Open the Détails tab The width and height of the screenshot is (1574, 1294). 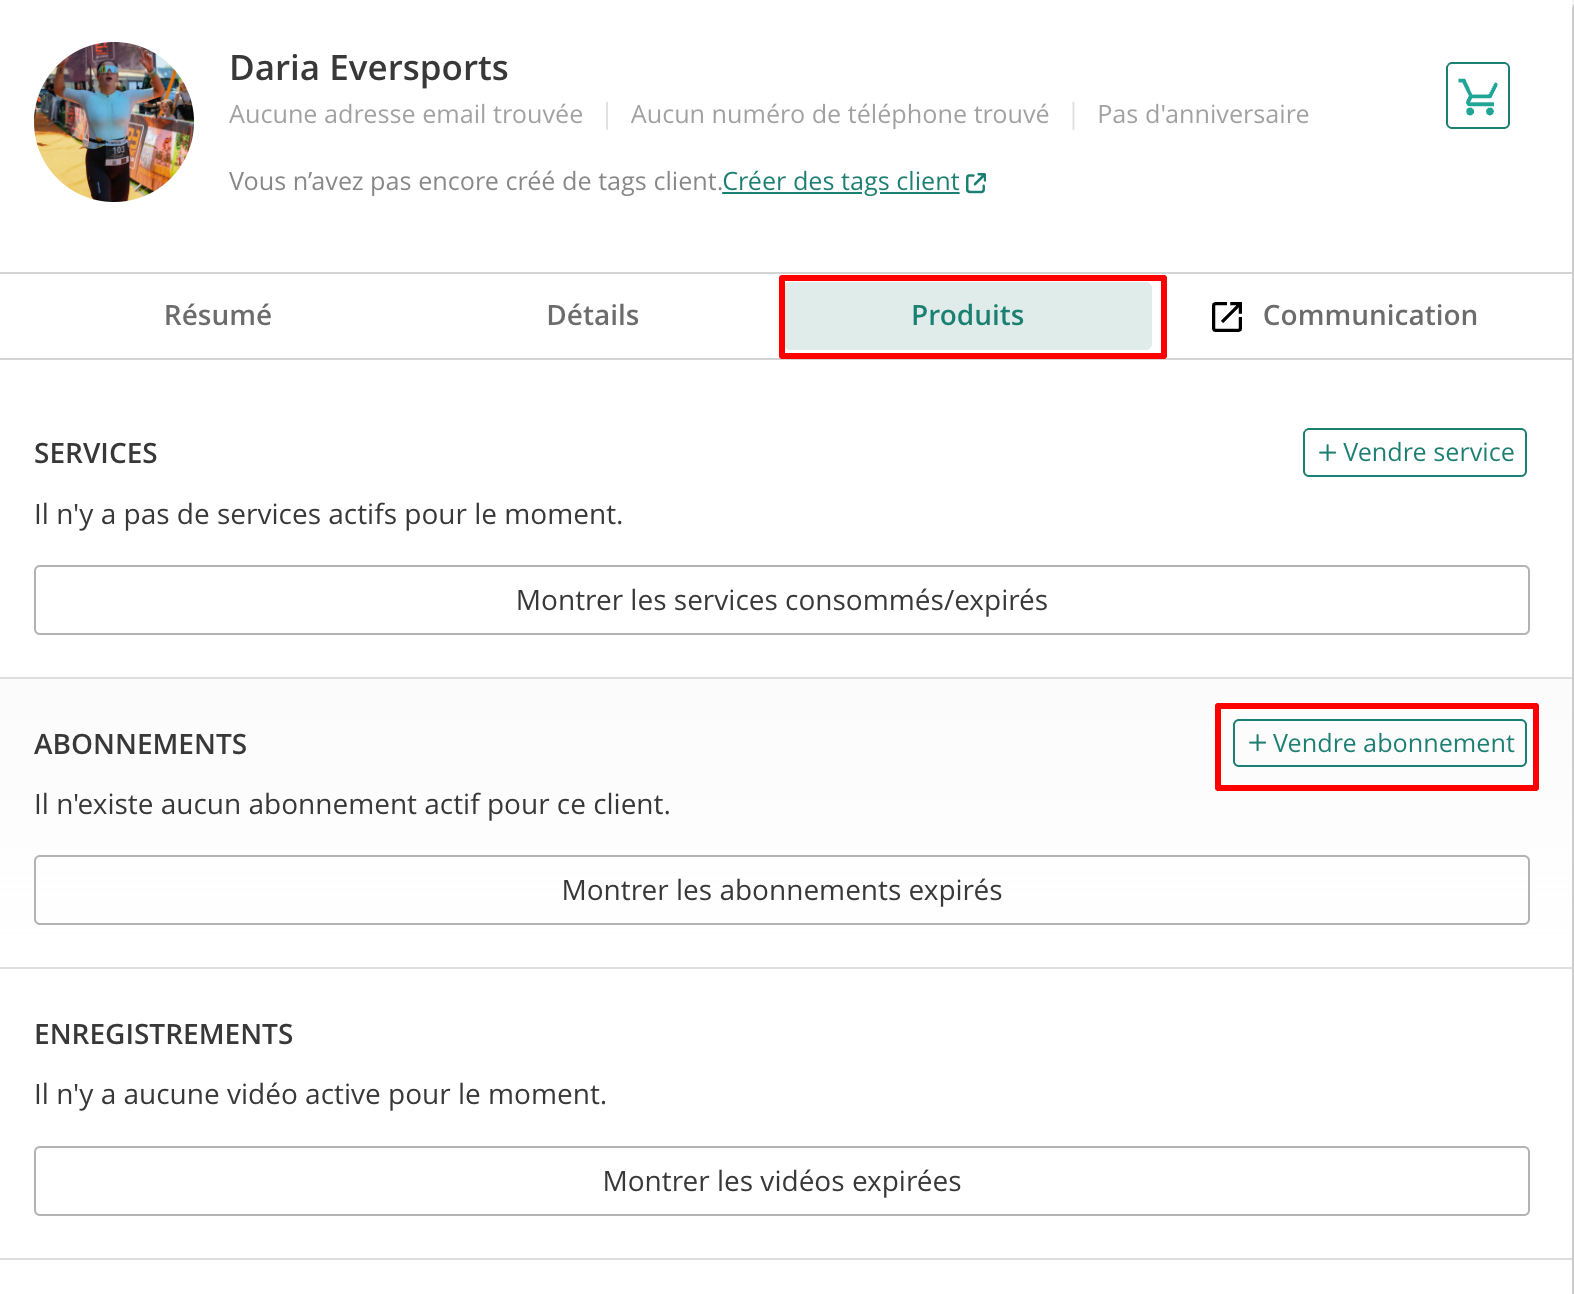(x=593, y=316)
